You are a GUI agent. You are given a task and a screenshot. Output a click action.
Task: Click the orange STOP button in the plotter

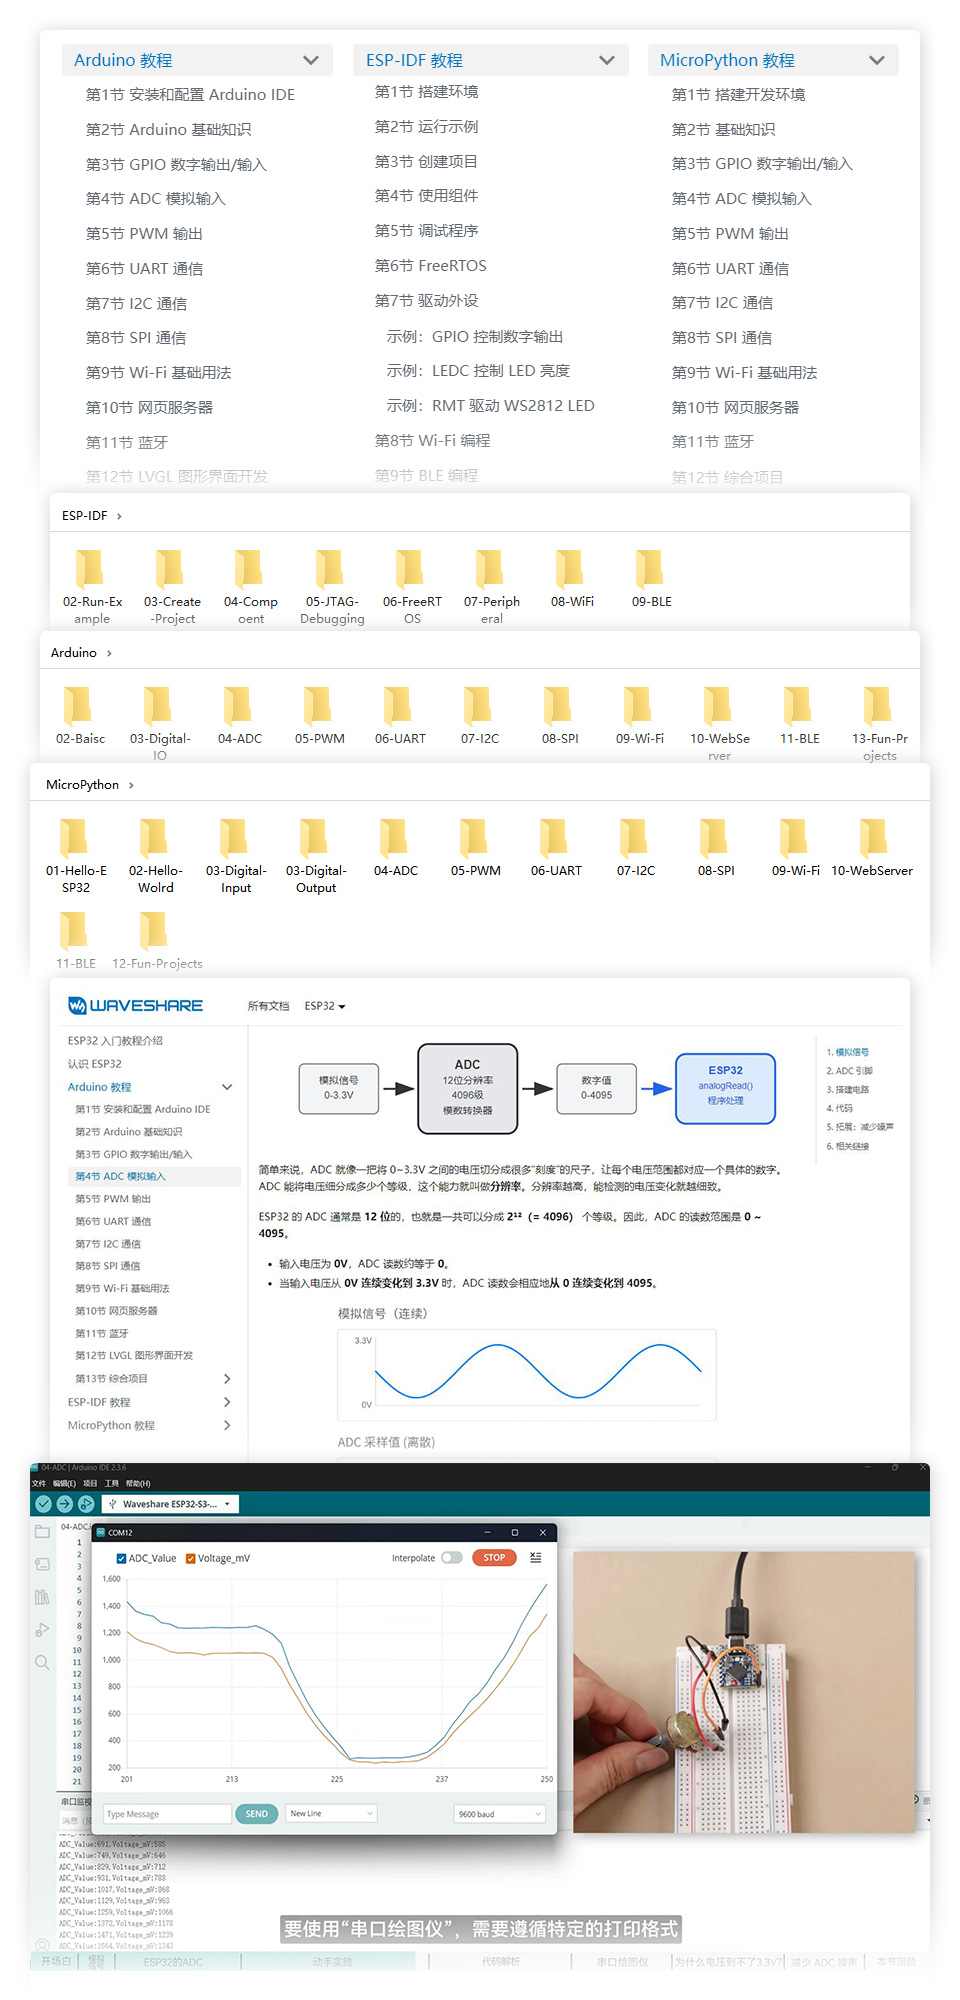click(494, 1558)
